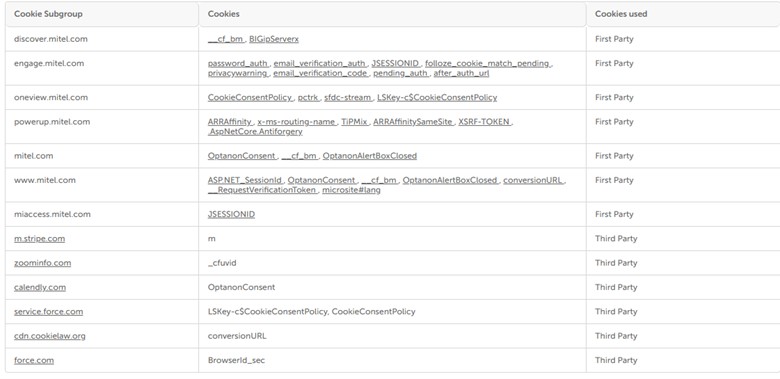The image size is (780, 379).
Task: Select the mitel.com subgroup cell text
Action: tap(33, 156)
